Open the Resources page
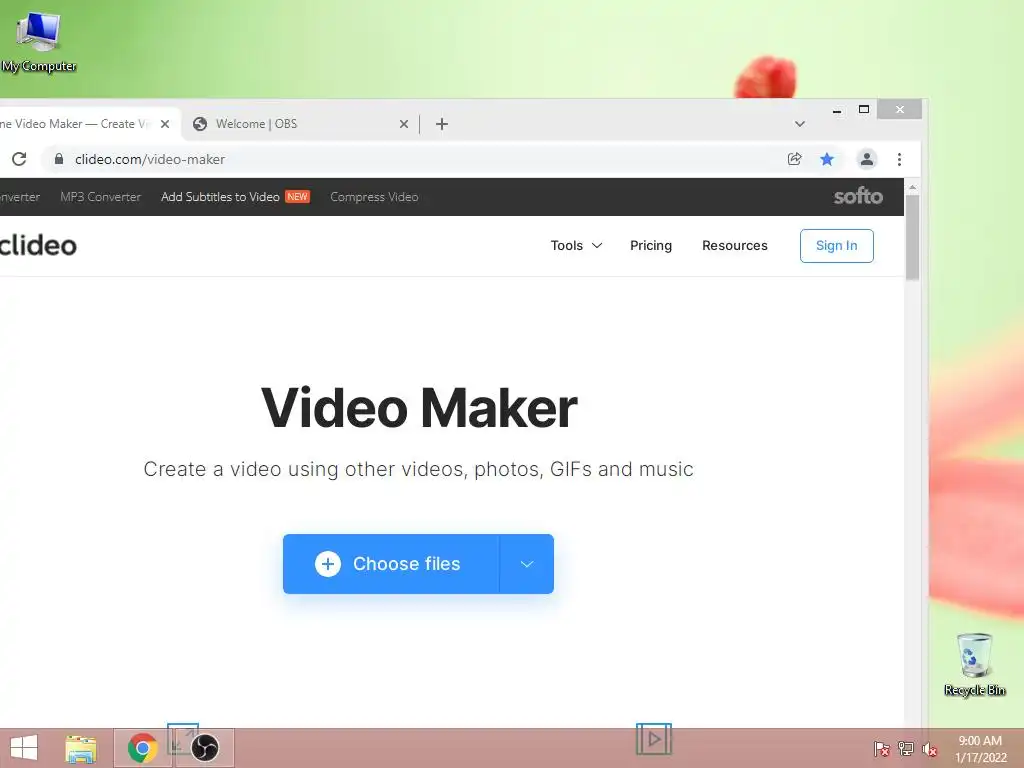Image resolution: width=1024 pixels, height=768 pixels. click(735, 246)
